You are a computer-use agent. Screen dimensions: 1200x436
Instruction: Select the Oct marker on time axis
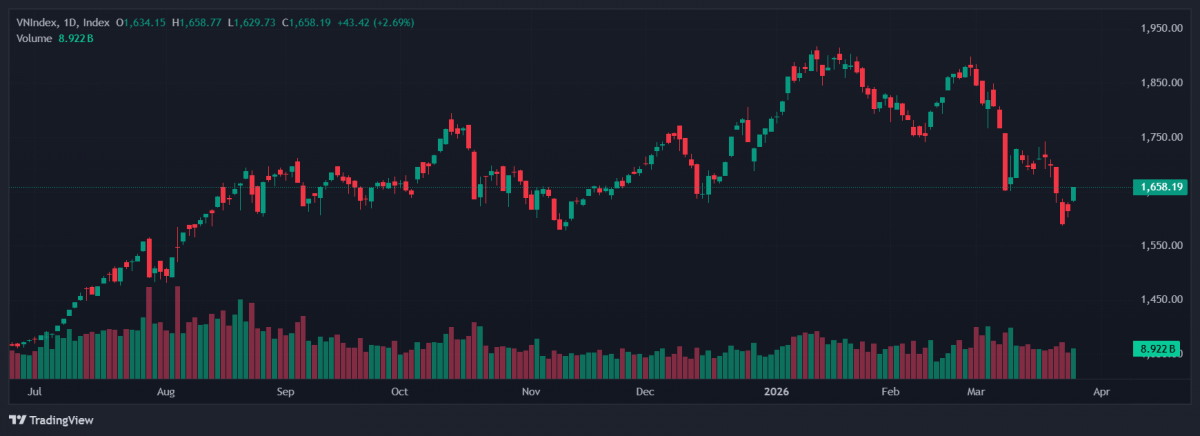(x=400, y=393)
